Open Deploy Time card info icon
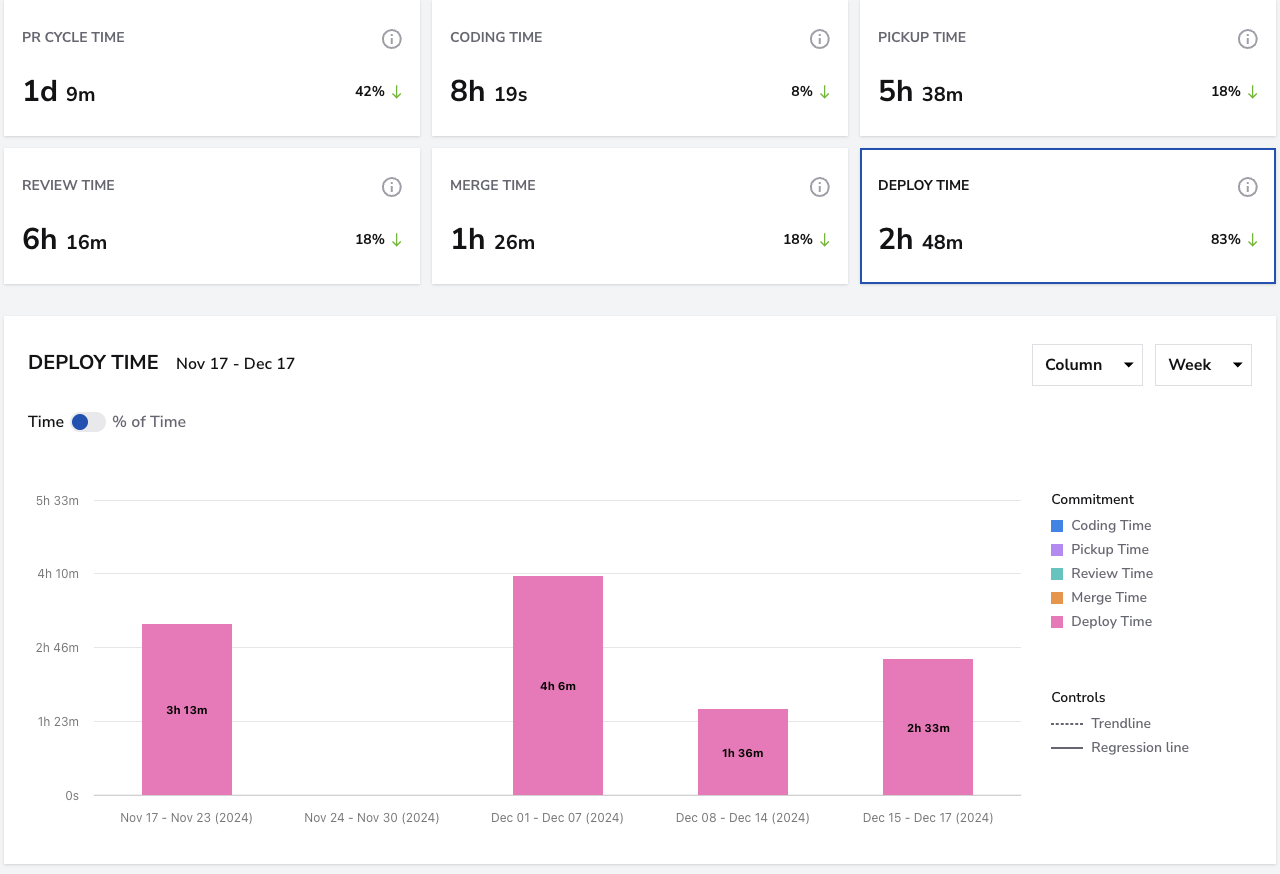Screen dimensions: 1280x874 pyautogui.click(x=1248, y=187)
